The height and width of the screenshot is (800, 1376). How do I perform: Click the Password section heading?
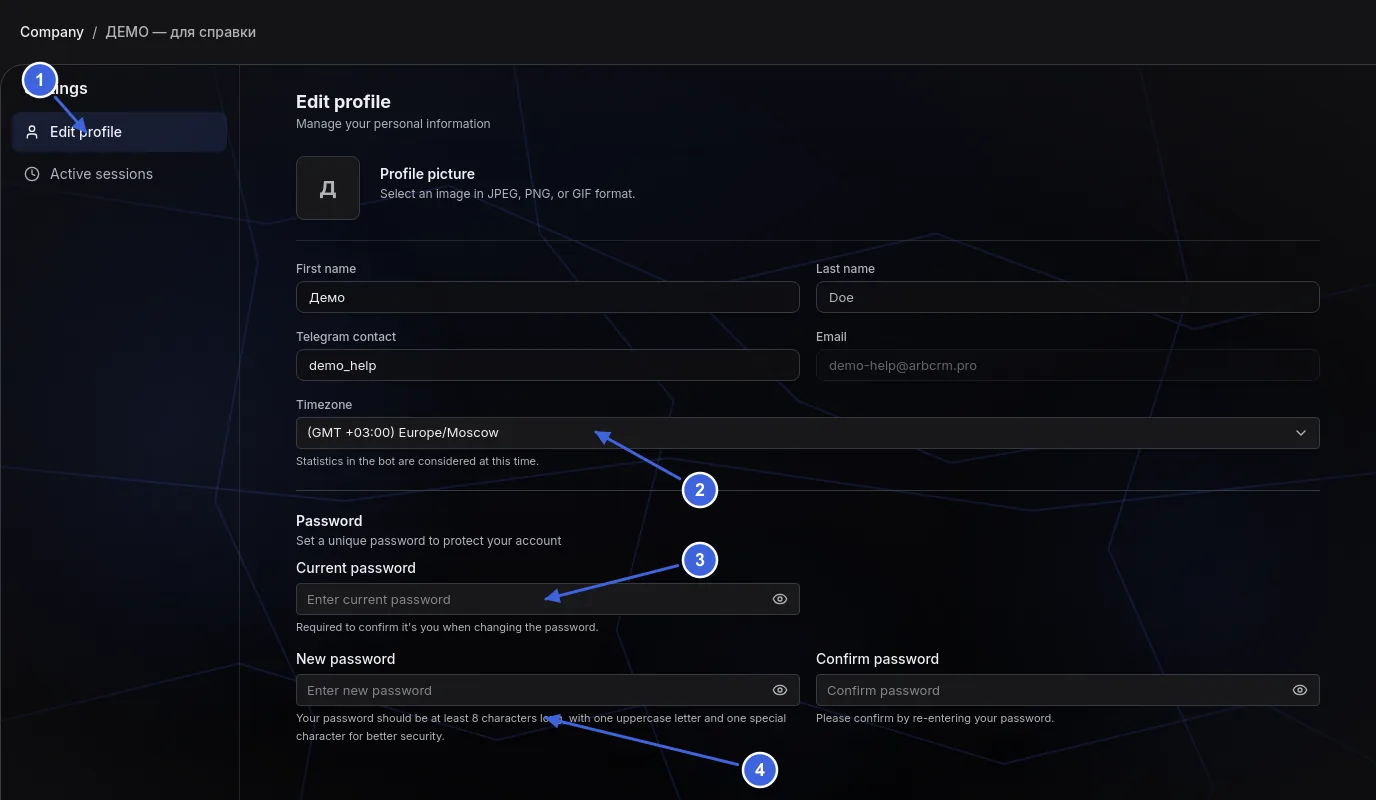click(329, 521)
